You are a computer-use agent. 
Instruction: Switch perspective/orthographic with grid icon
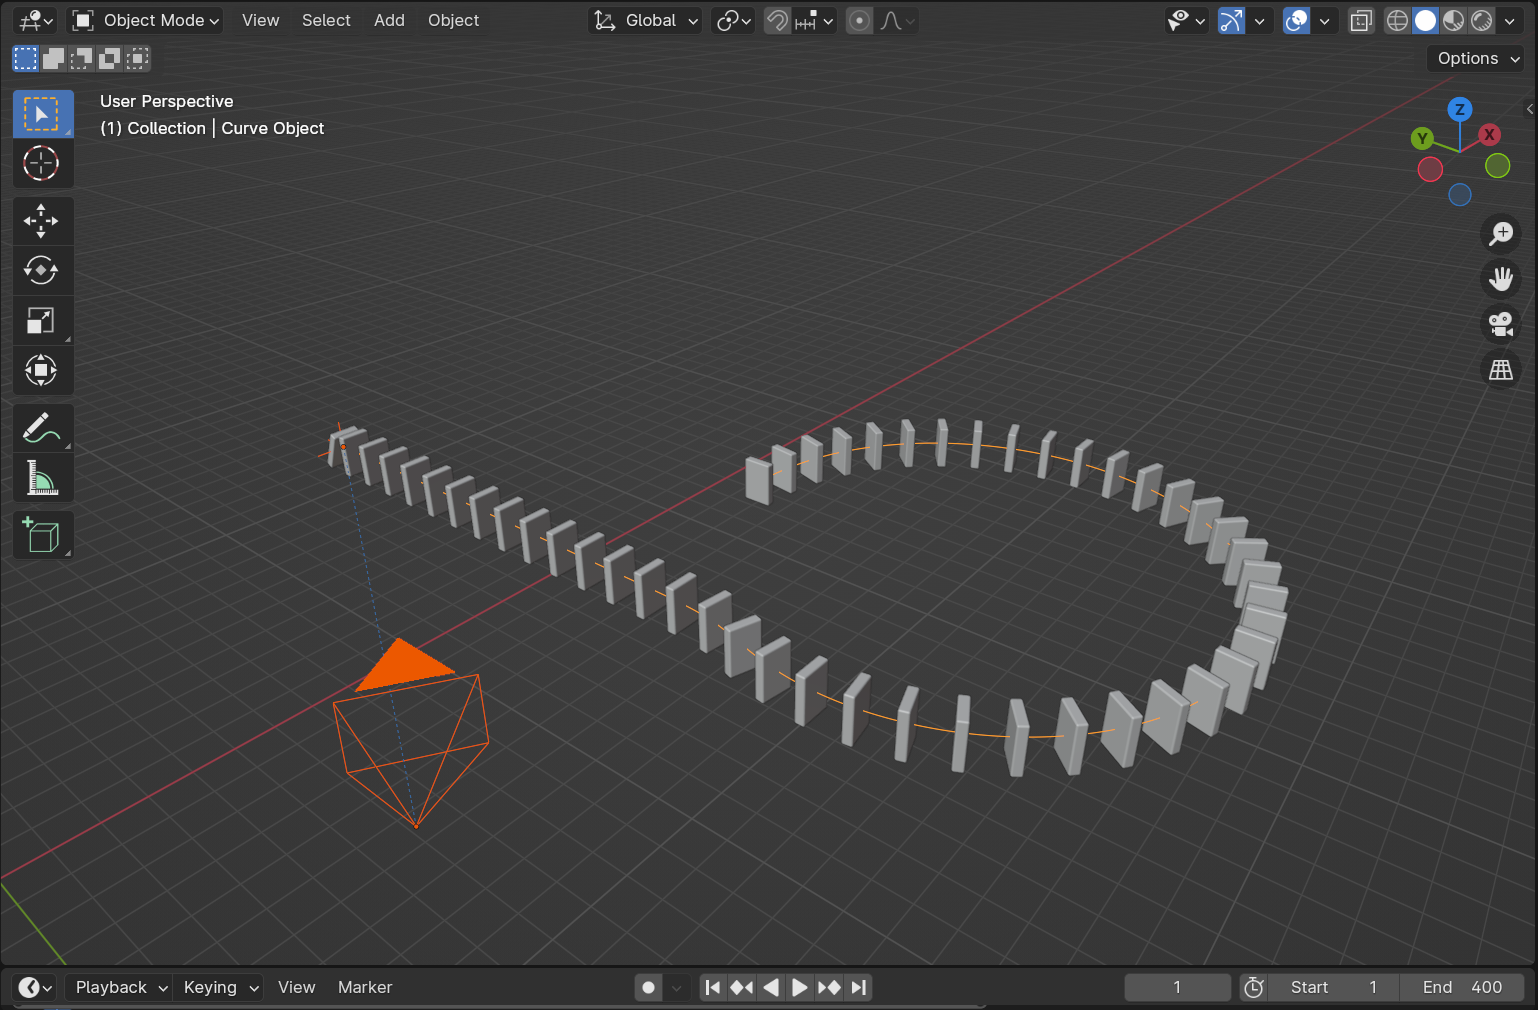click(x=1501, y=370)
